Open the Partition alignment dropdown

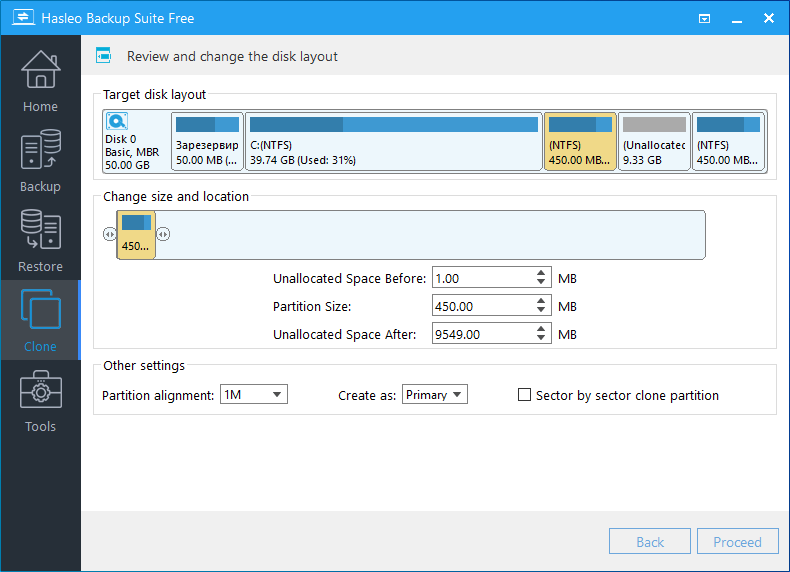tap(254, 394)
